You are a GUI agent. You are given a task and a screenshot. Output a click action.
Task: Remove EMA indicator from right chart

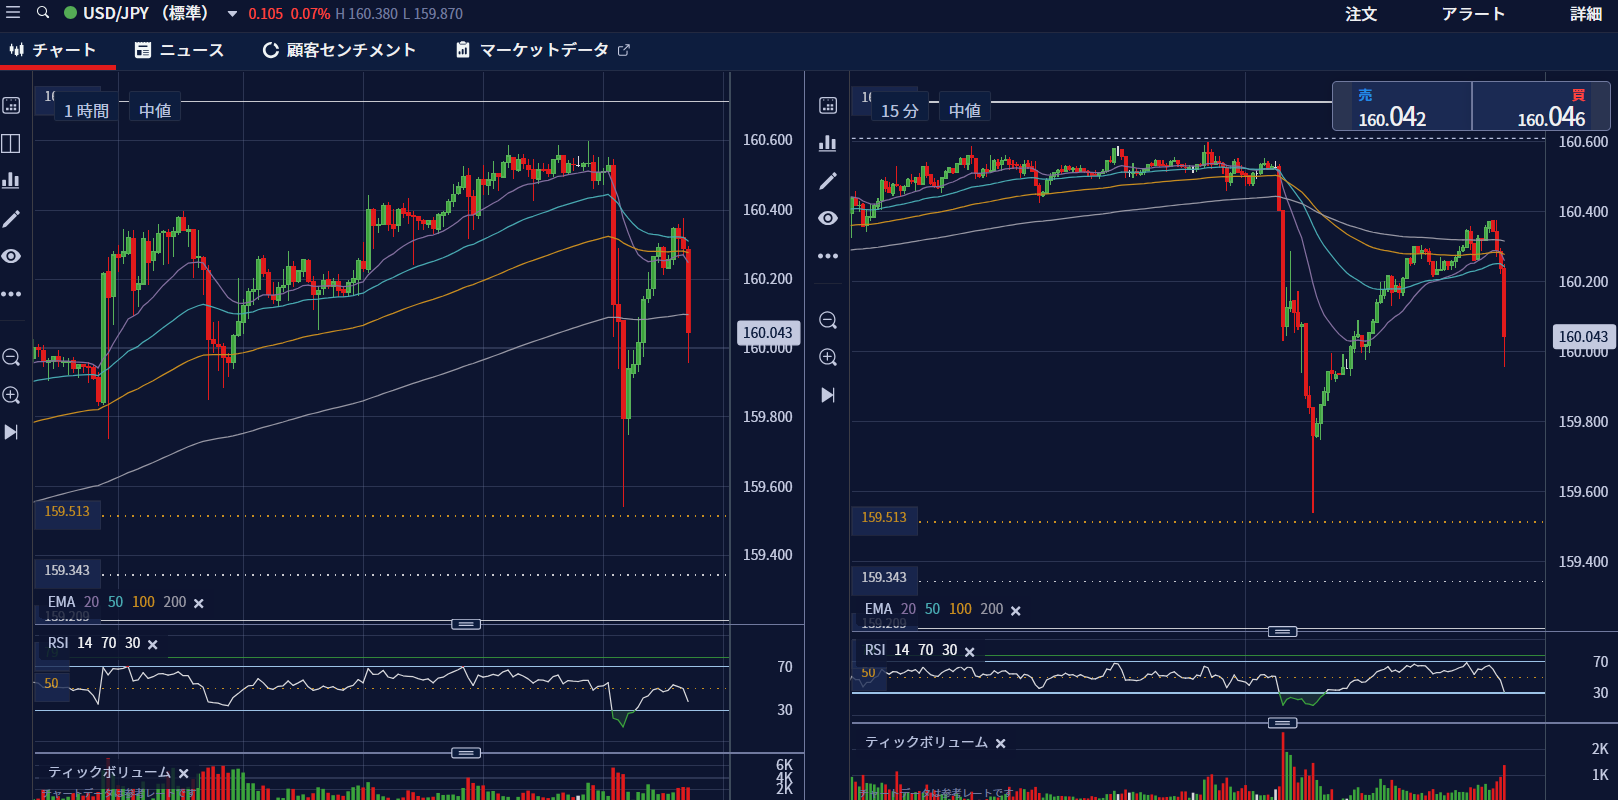tap(1016, 610)
